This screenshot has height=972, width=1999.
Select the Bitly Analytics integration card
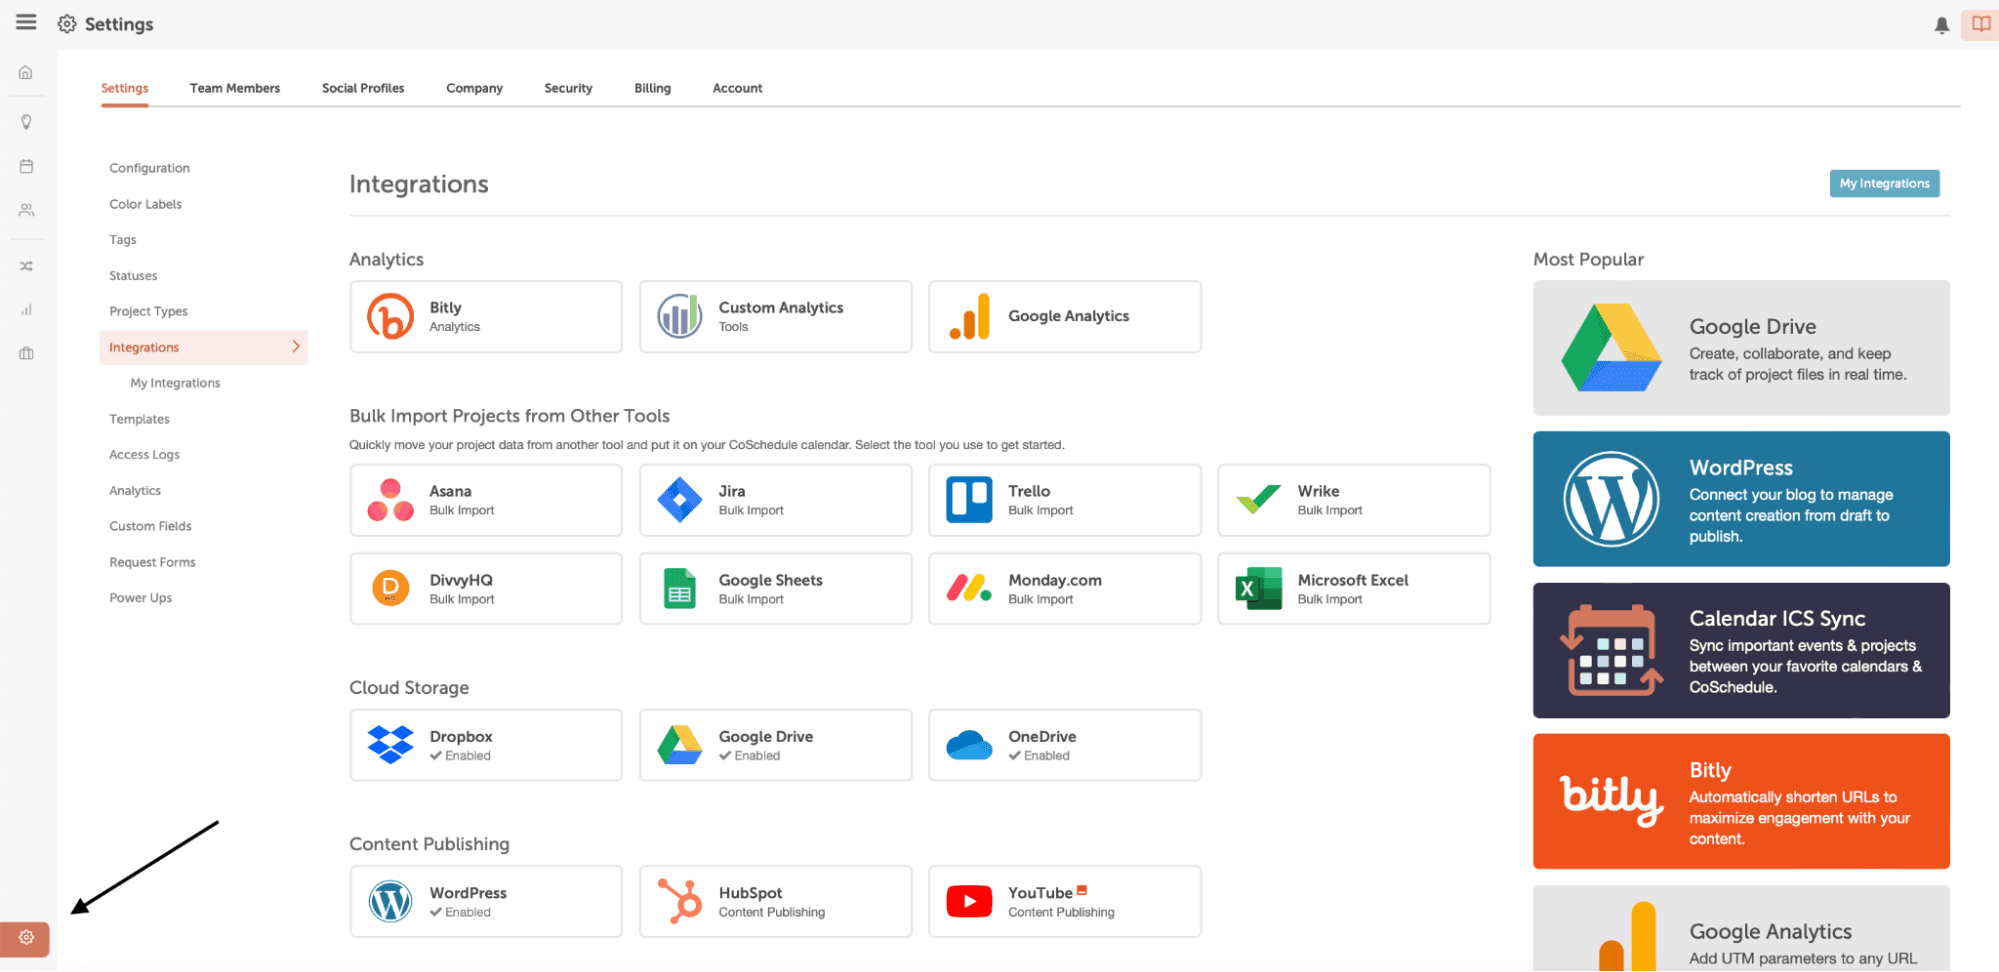(x=486, y=316)
